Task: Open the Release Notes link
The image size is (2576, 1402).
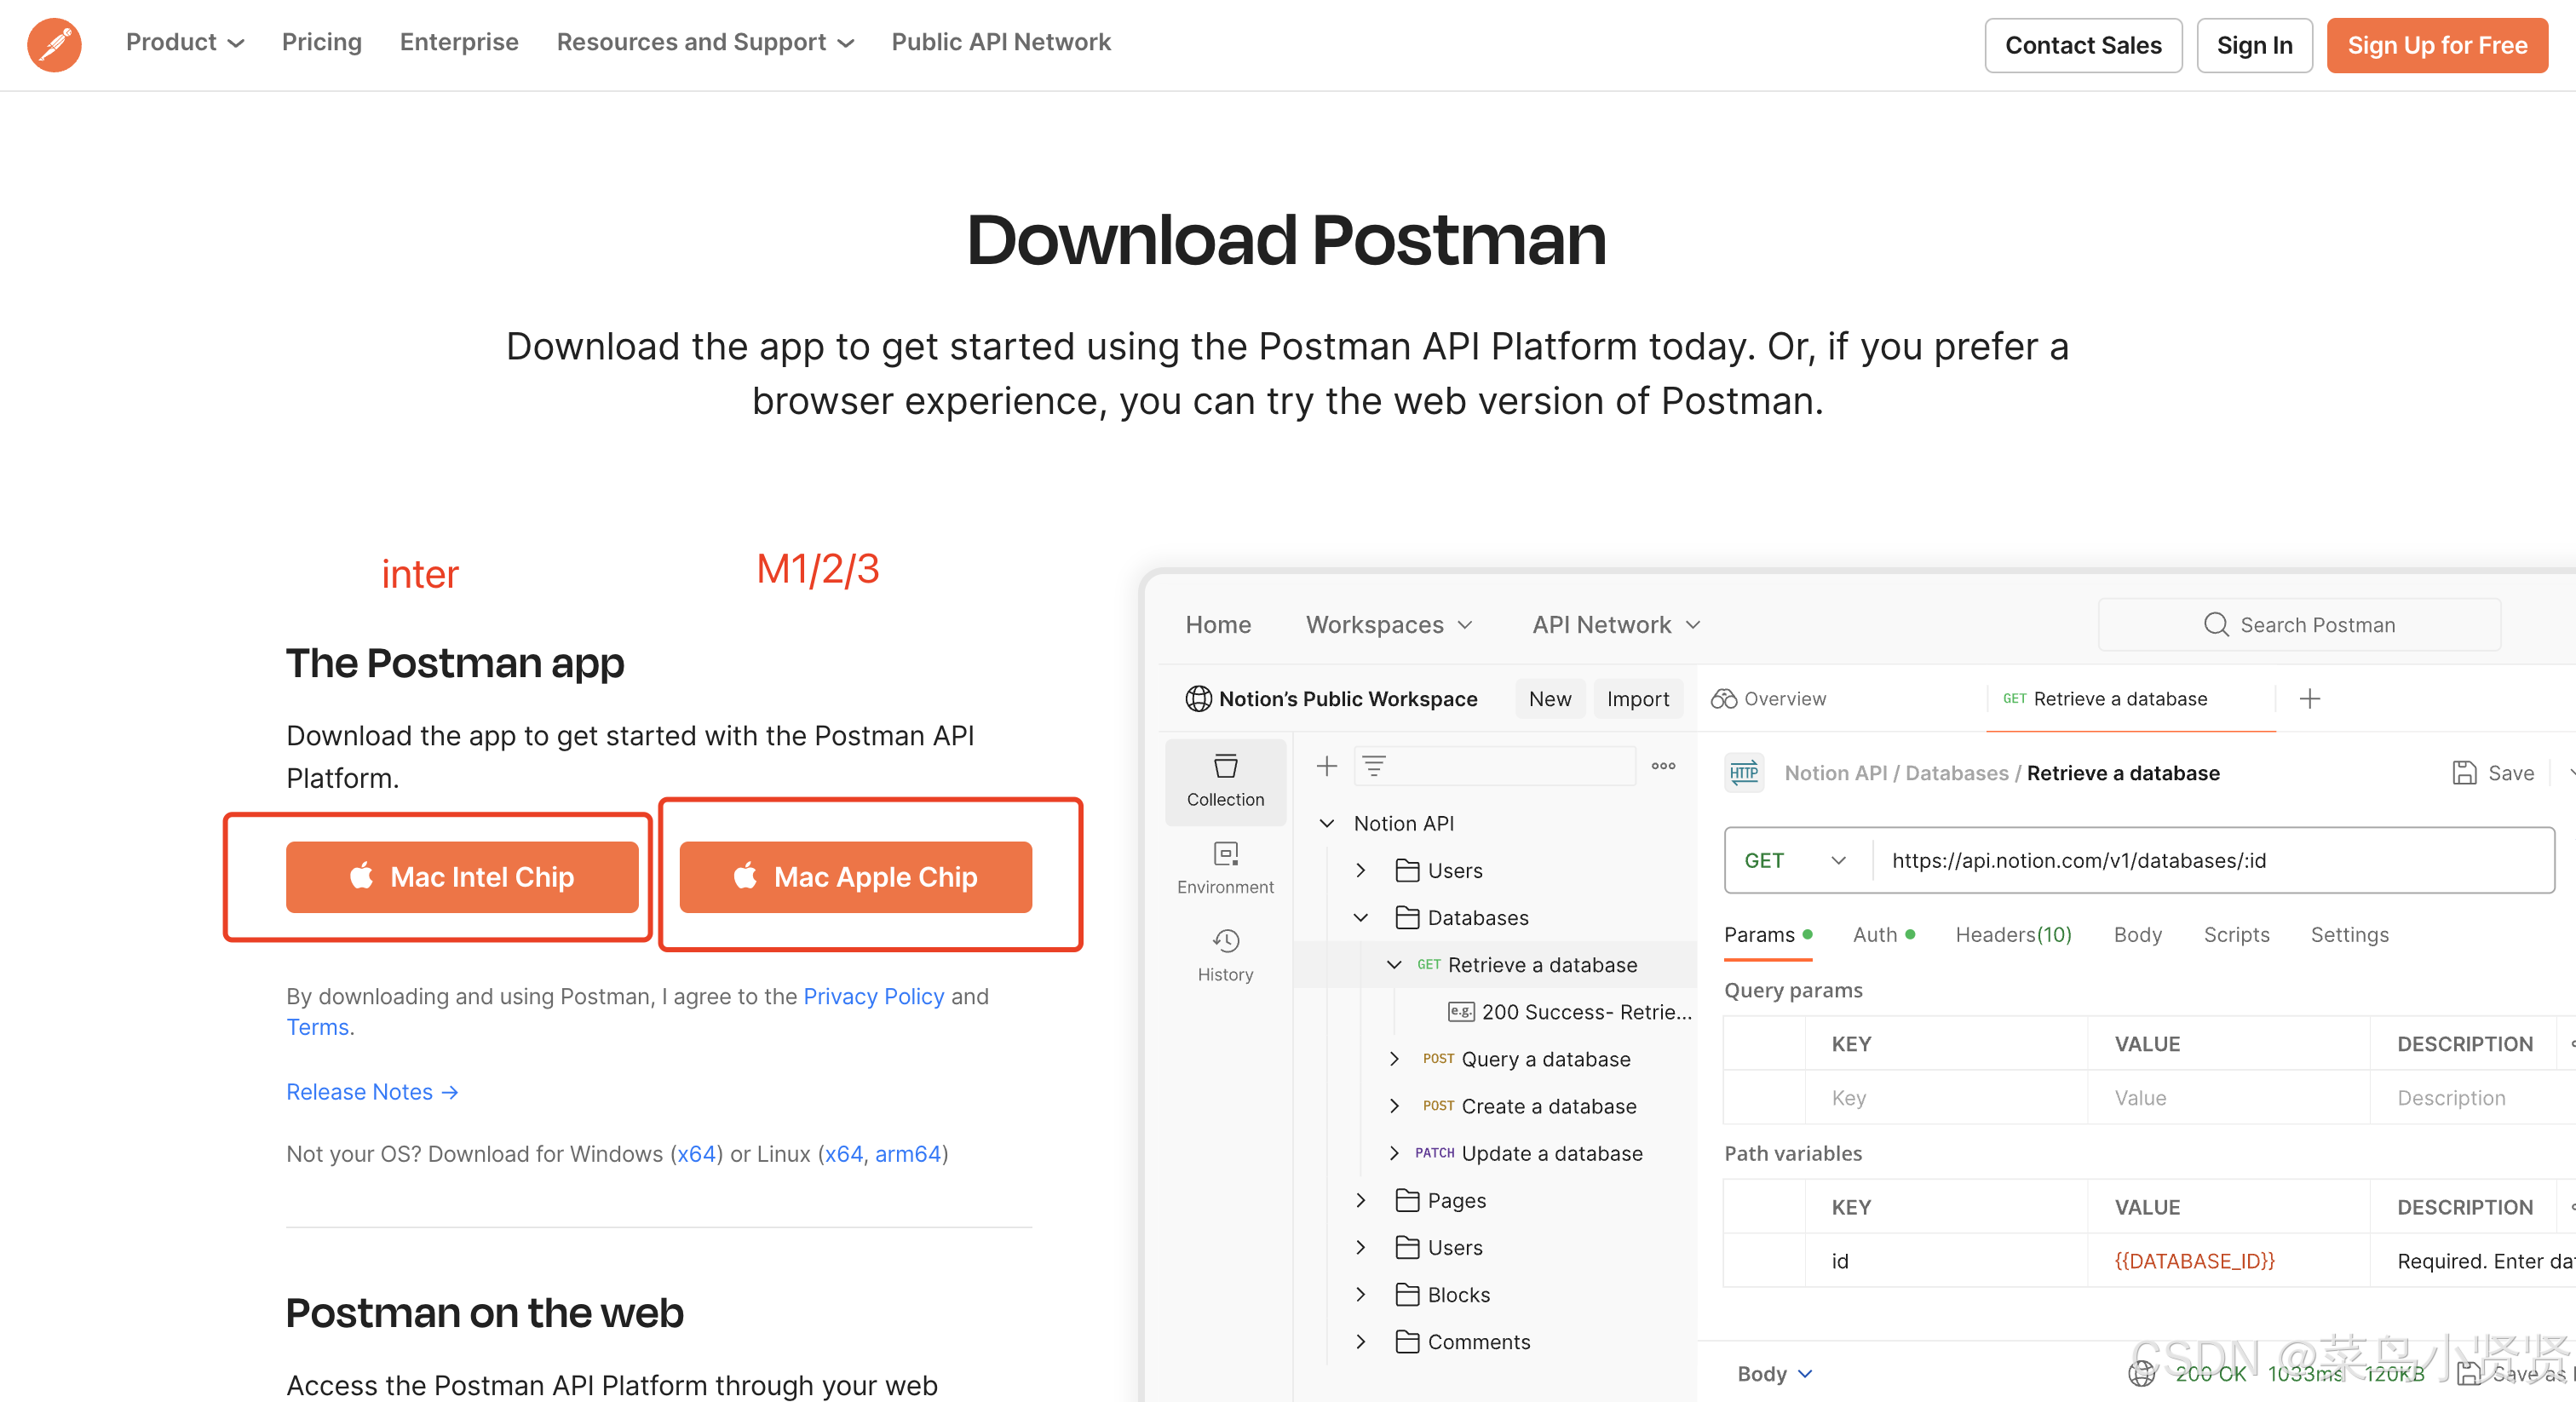Action: point(372,1092)
